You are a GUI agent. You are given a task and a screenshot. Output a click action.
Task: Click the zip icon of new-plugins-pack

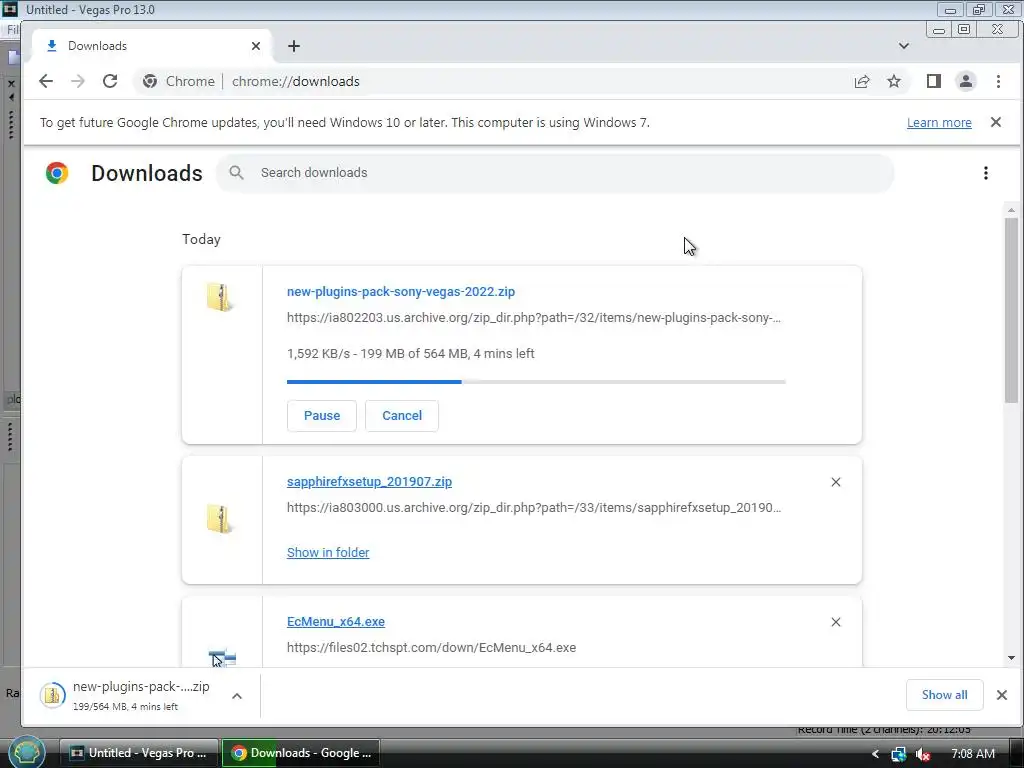coord(220,297)
